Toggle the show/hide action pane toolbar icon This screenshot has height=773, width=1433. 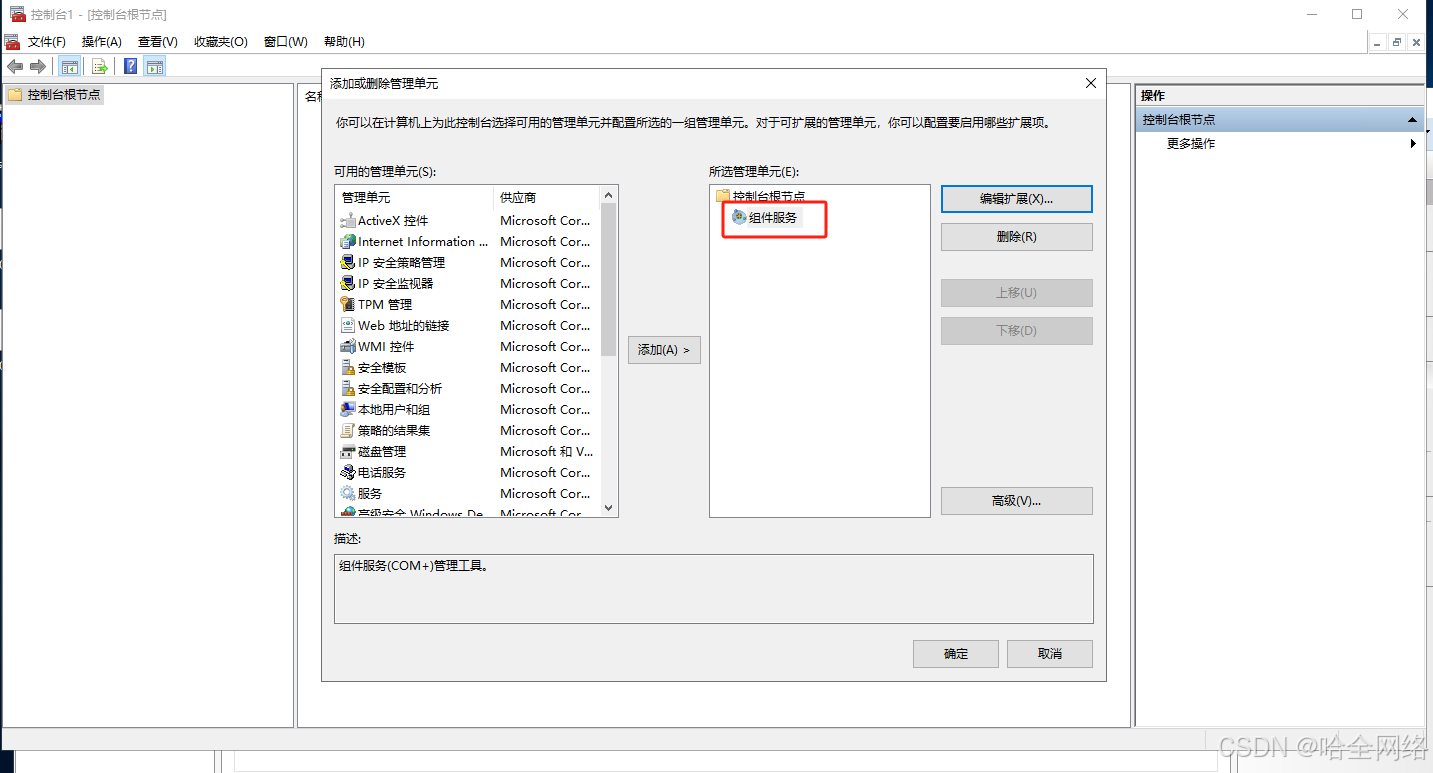[x=154, y=66]
